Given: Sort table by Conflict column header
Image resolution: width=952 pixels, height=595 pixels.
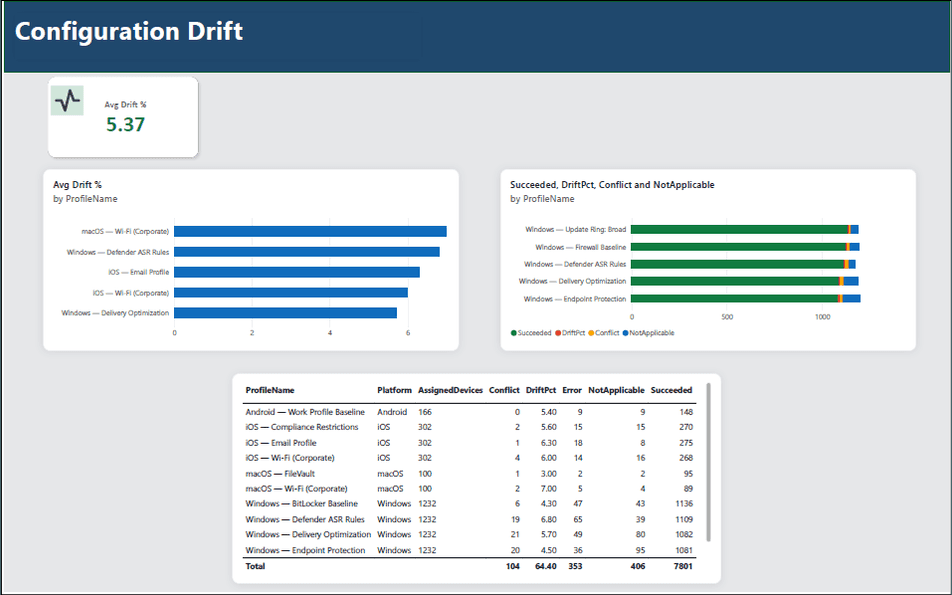Looking at the screenshot, I should point(504,390).
